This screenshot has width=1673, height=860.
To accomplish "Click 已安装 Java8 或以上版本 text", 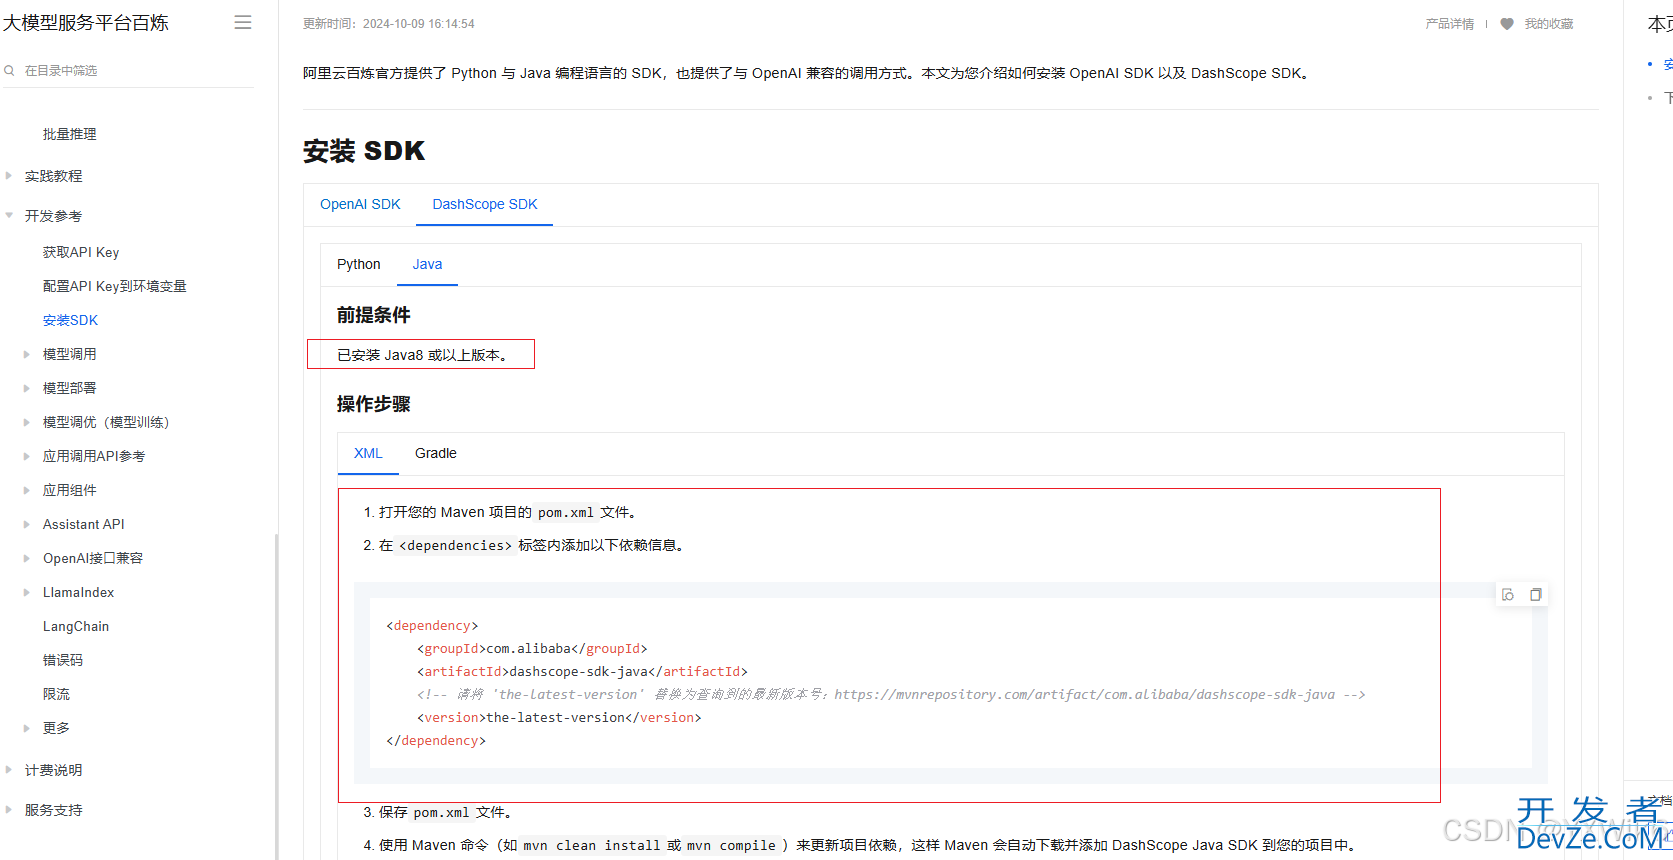I will [x=422, y=355].
